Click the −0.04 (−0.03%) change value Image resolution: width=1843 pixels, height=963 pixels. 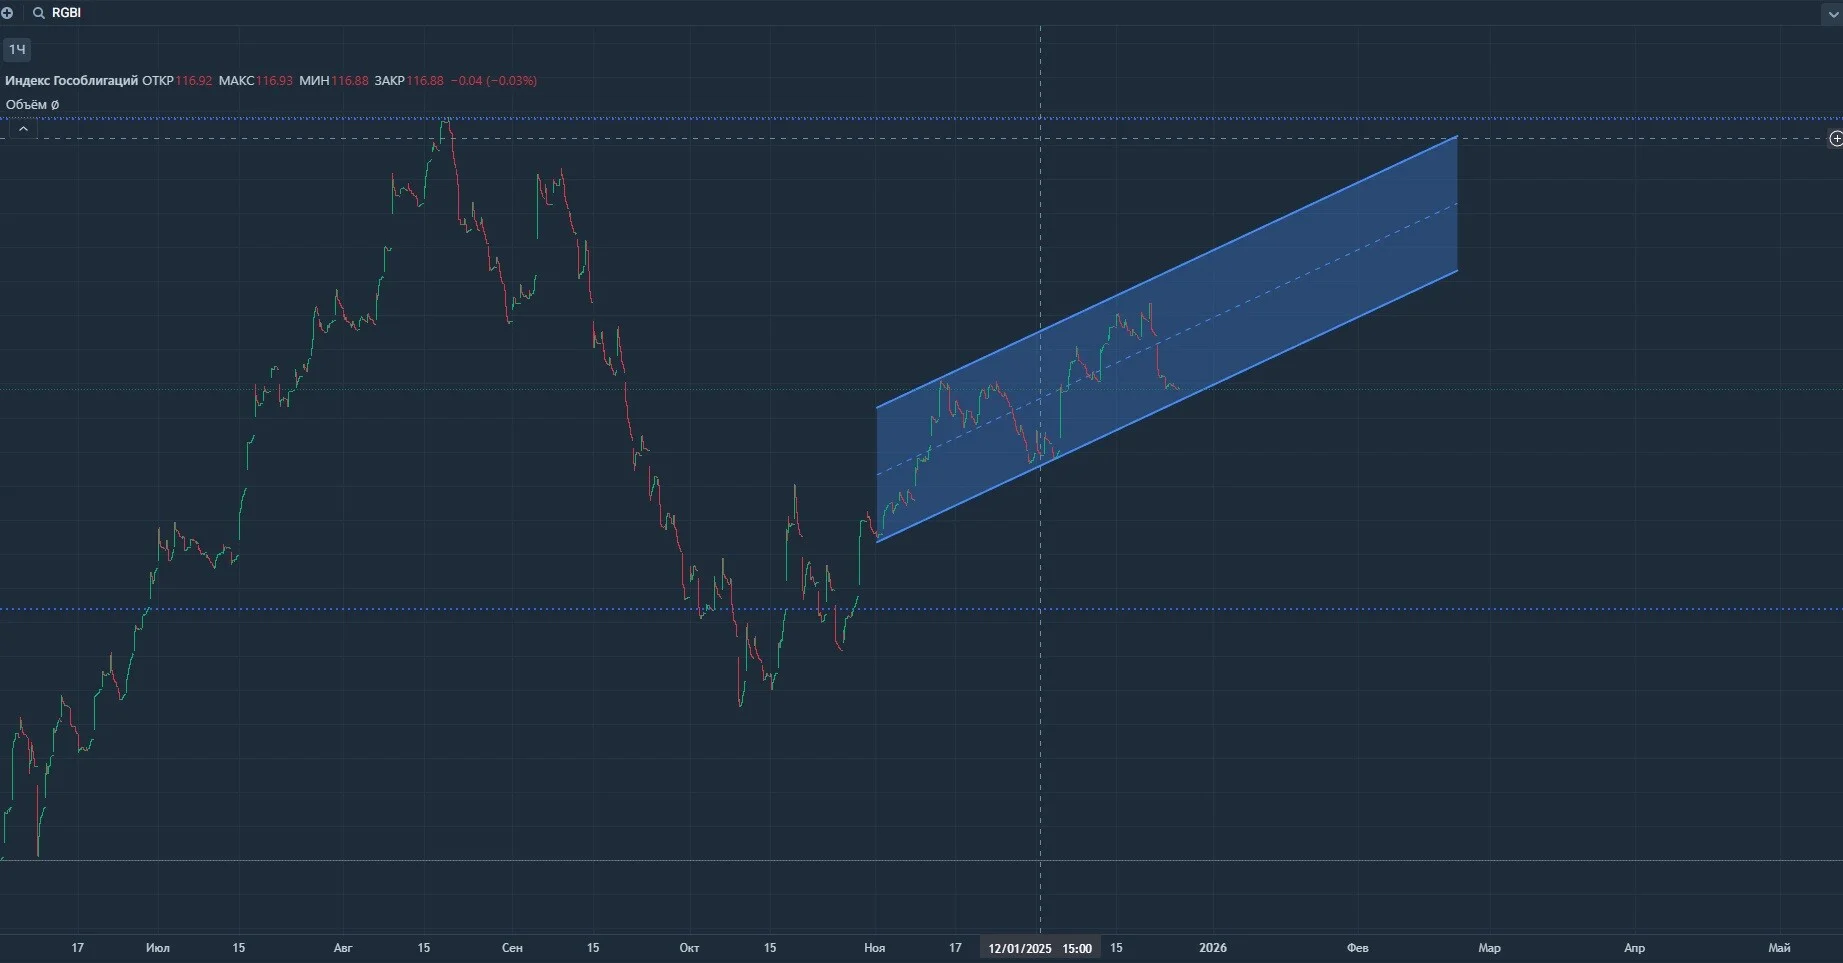(494, 81)
